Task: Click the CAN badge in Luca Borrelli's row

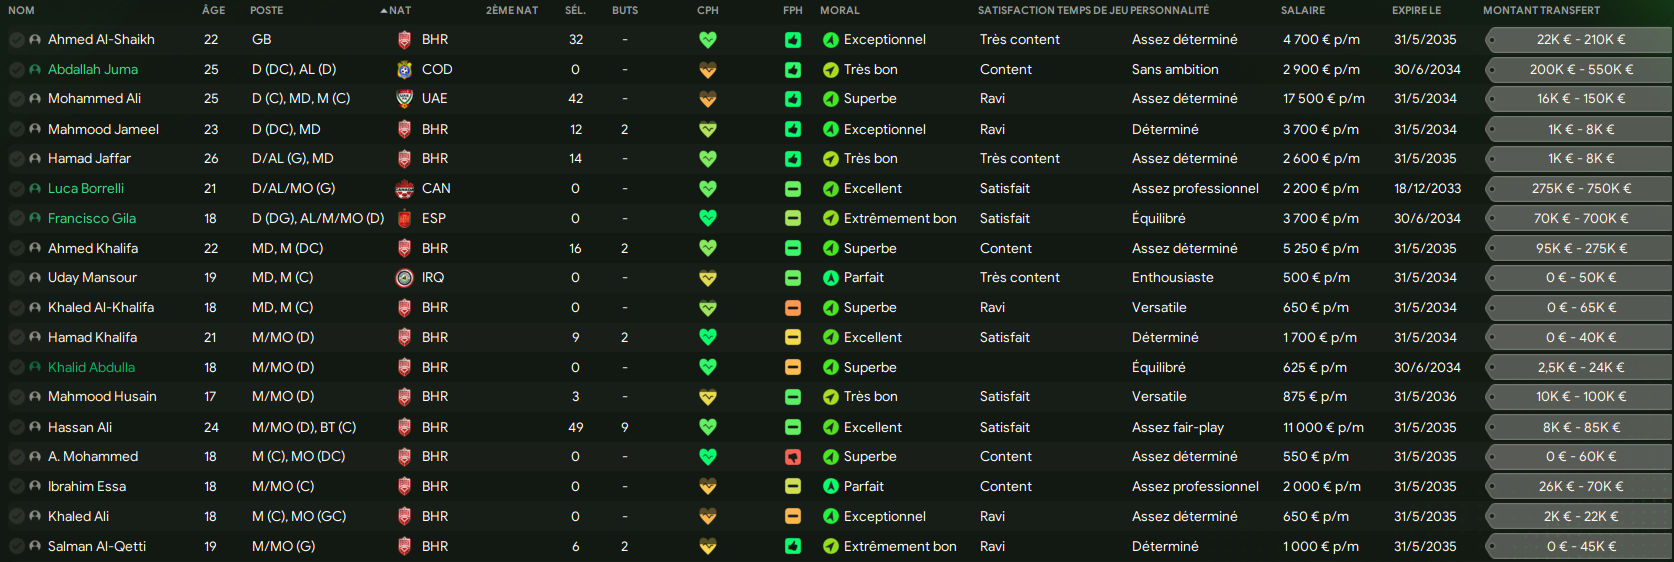Action: [x=404, y=189]
